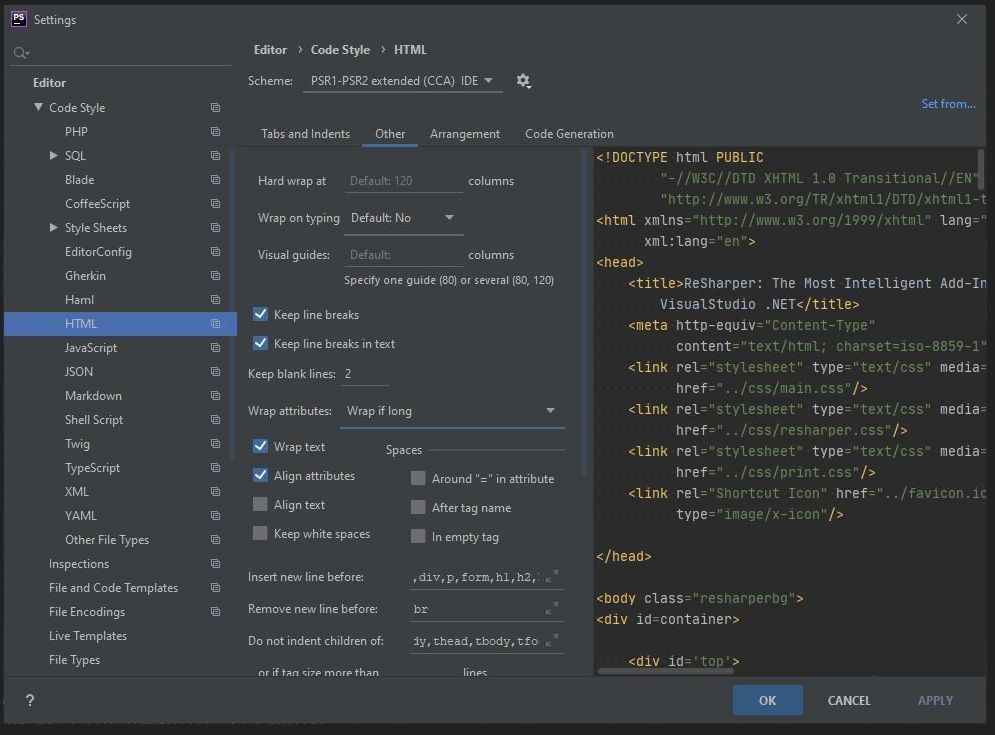Screen dimensions: 995x735
Task: Click the expand icon in Insert new line before field
Action: pos(551,577)
